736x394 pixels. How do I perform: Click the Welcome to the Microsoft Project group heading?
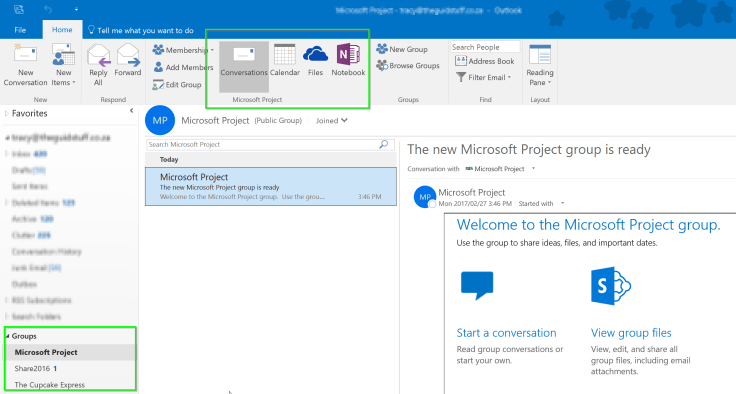click(x=588, y=224)
